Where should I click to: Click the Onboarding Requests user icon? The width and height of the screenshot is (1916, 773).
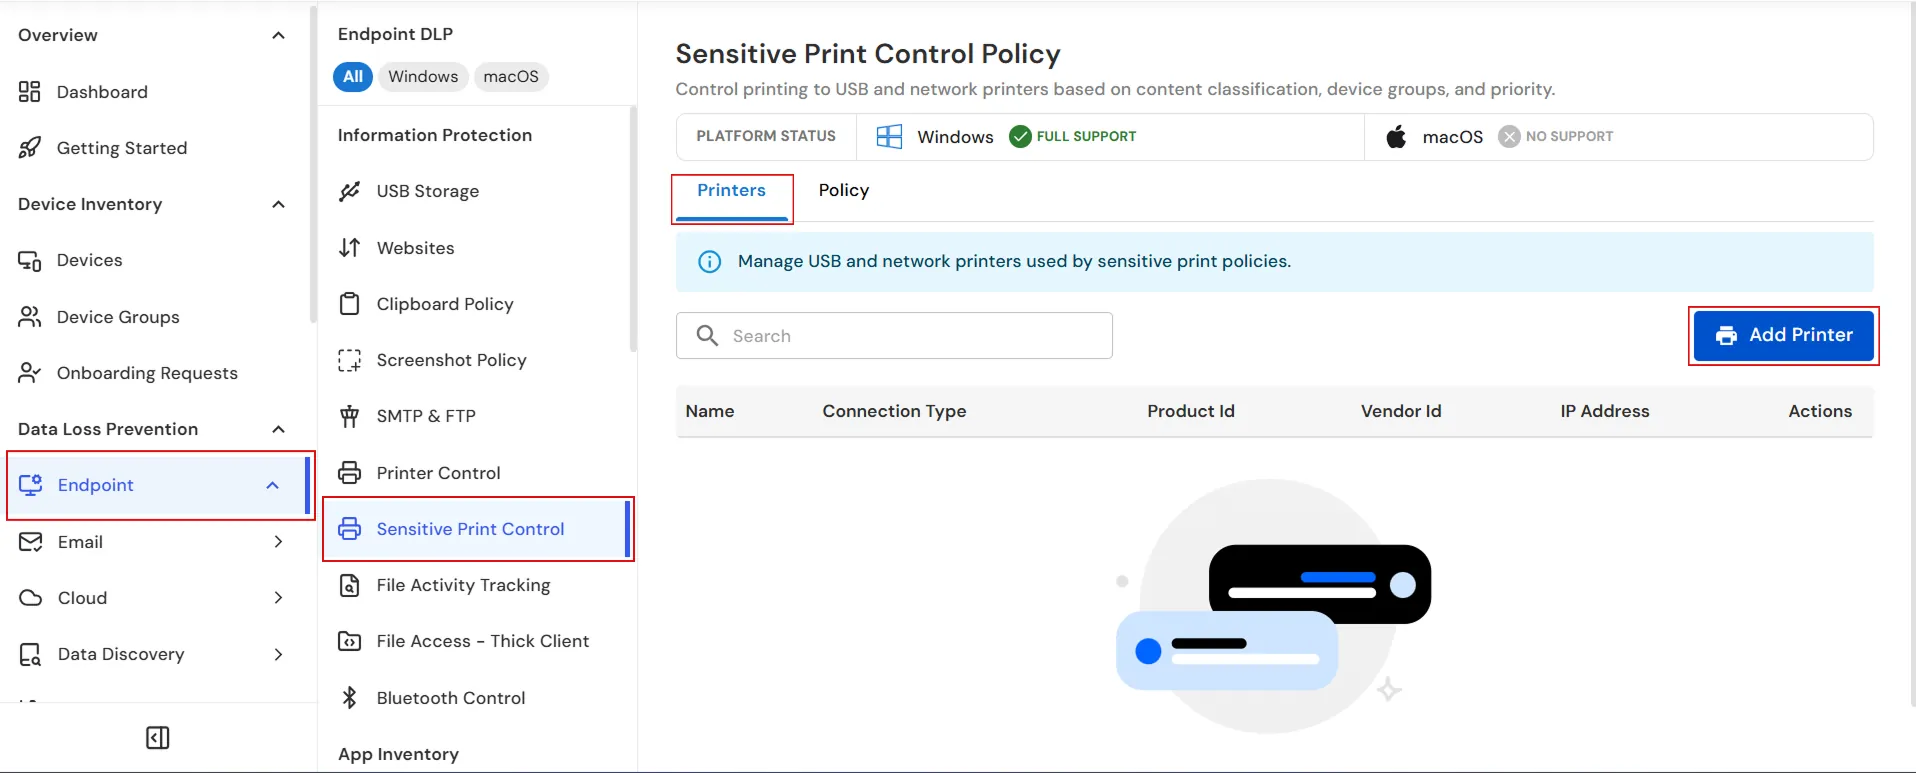[30, 373]
